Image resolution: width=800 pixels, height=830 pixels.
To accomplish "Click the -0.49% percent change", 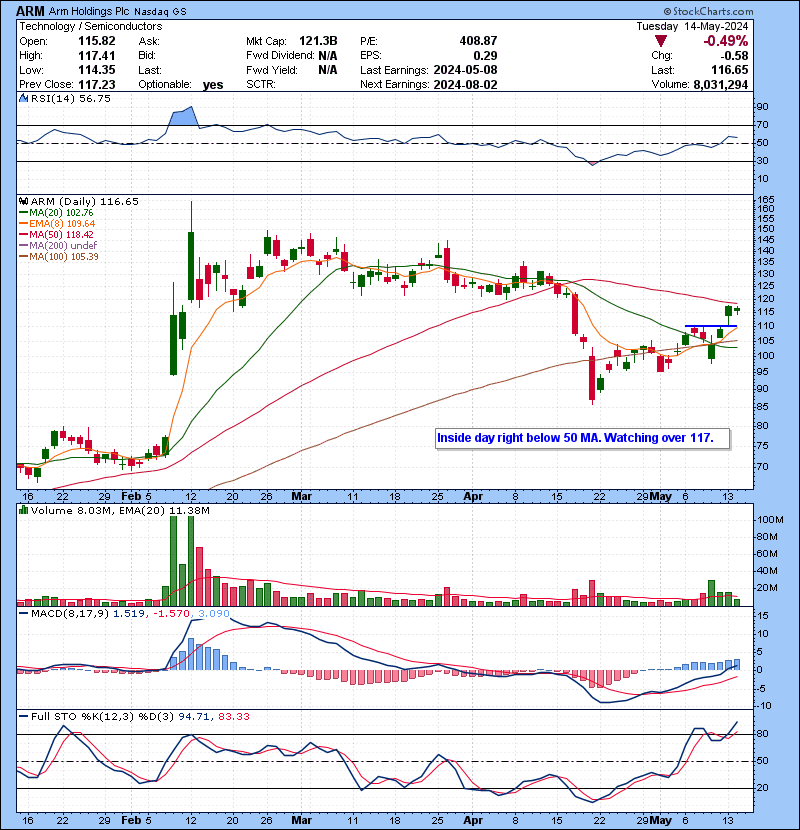I will coord(725,41).
